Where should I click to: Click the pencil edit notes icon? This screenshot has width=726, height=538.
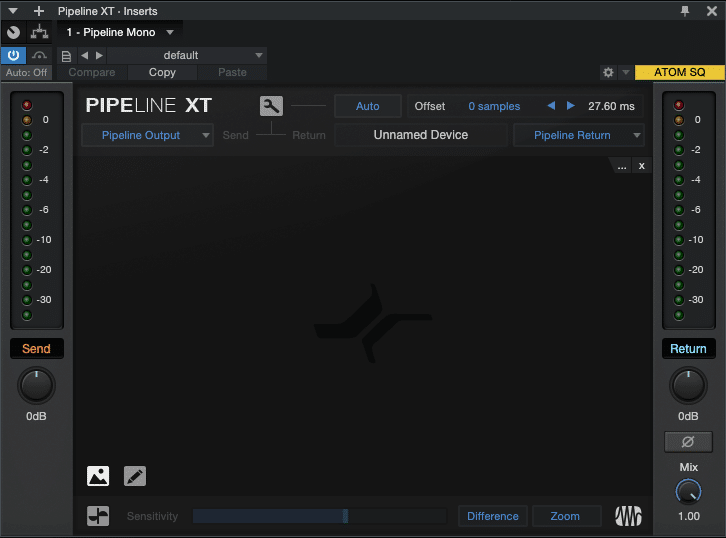click(135, 476)
